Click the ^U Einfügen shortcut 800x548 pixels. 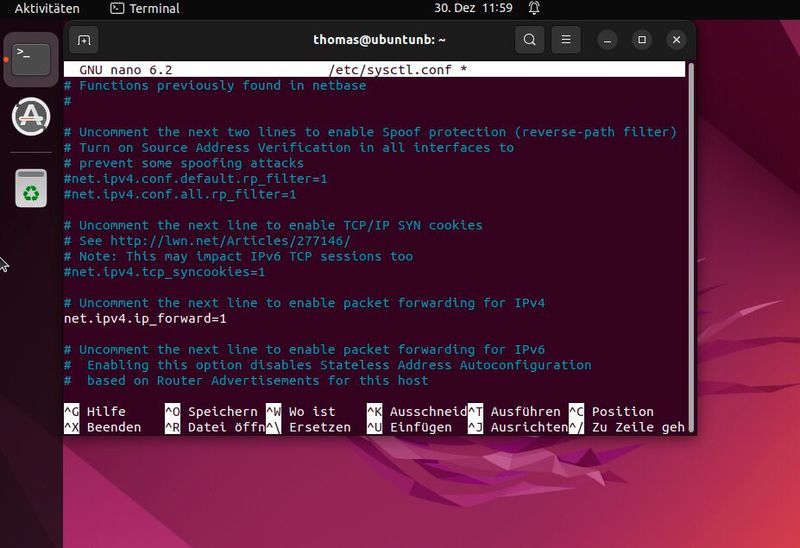pyautogui.click(x=409, y=427)
